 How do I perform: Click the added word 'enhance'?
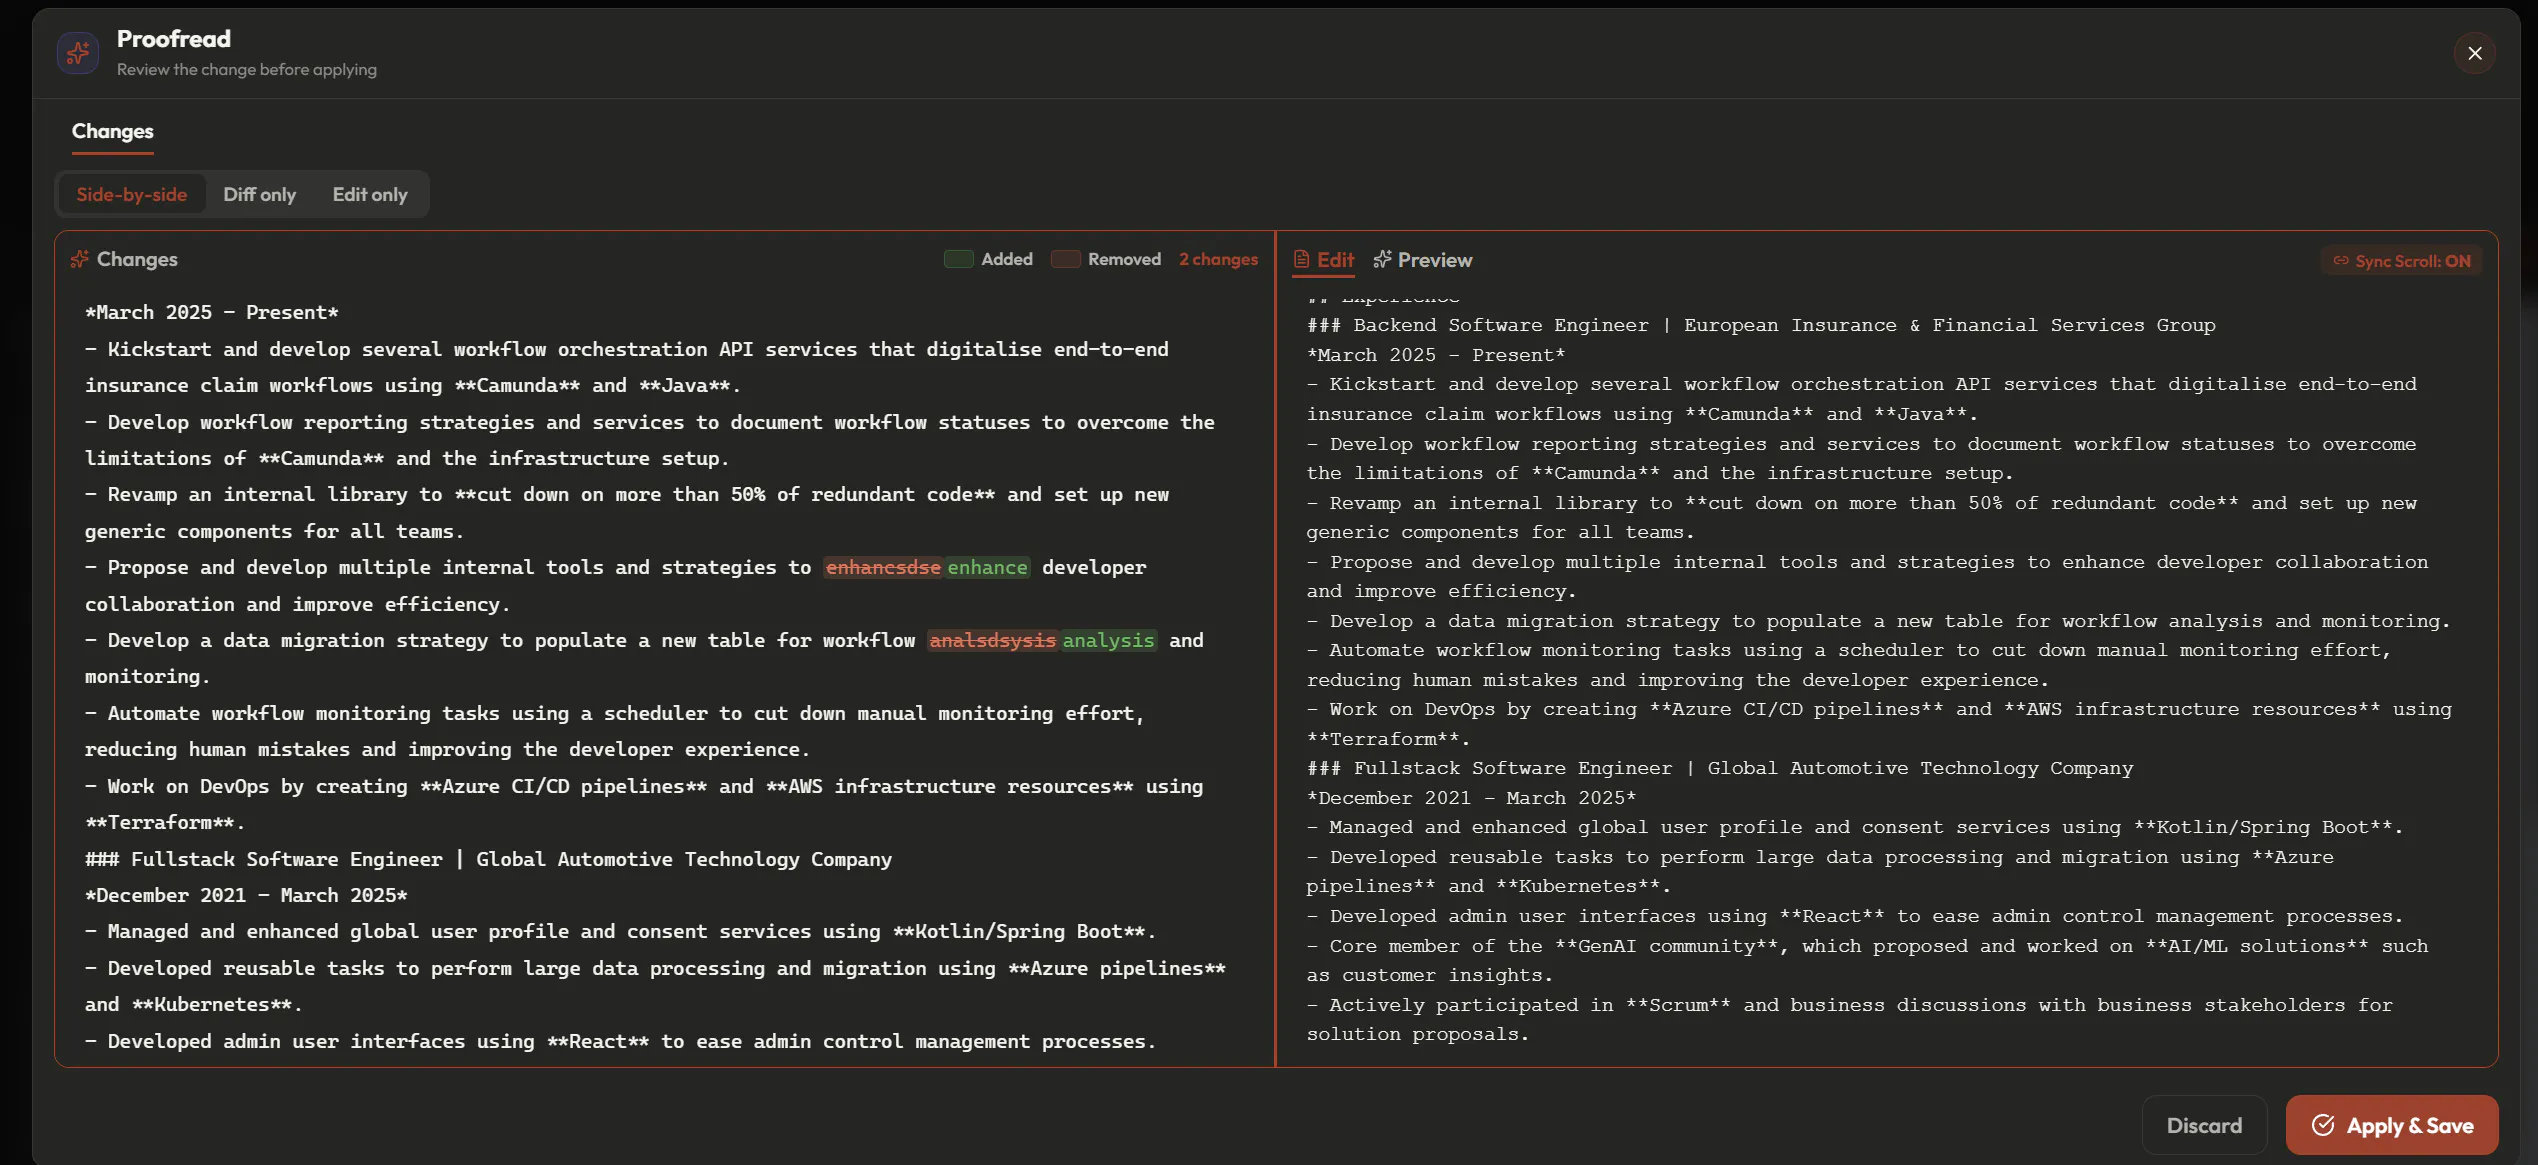coord(987,567)
